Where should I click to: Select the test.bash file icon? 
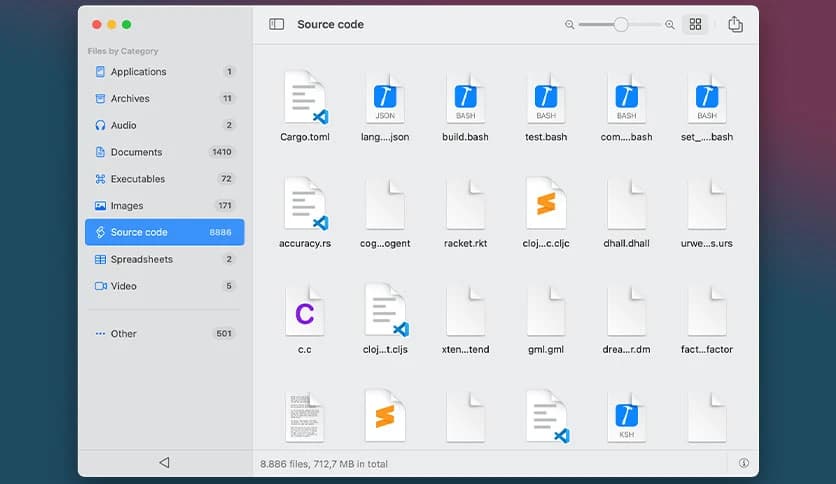[546, 98]
